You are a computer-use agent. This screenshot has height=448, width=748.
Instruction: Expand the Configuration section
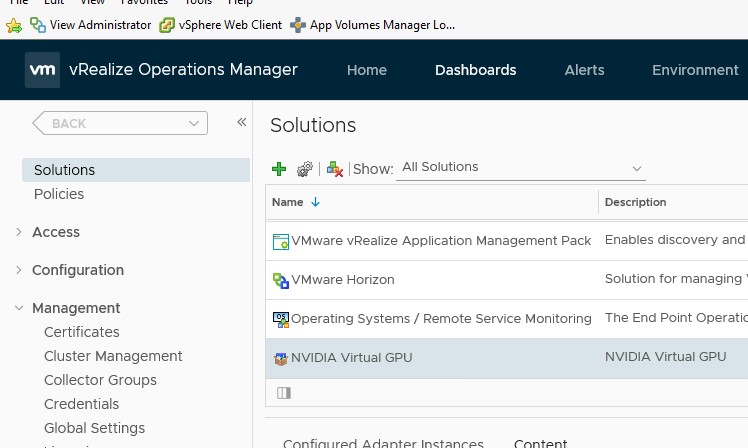point(19,270)
